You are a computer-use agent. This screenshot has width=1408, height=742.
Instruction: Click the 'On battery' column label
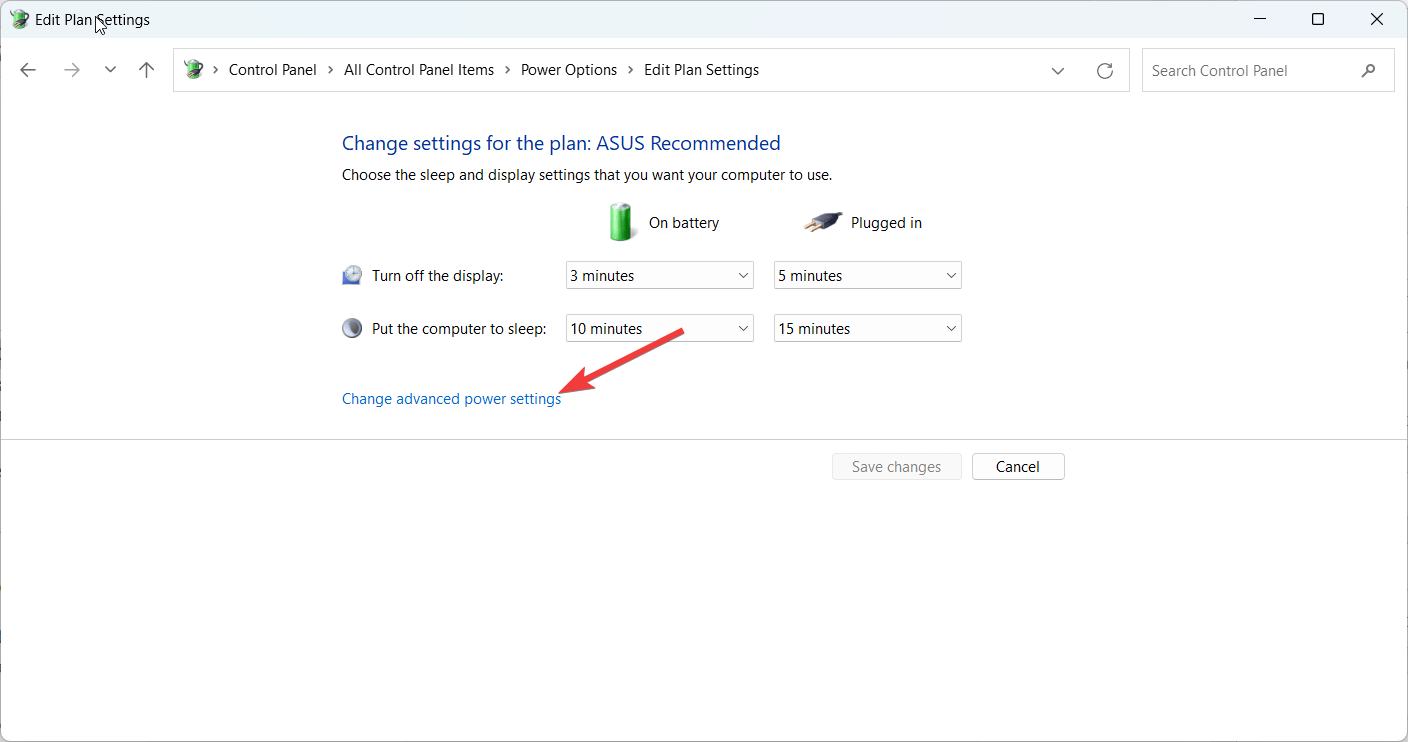tap(684, 223)
